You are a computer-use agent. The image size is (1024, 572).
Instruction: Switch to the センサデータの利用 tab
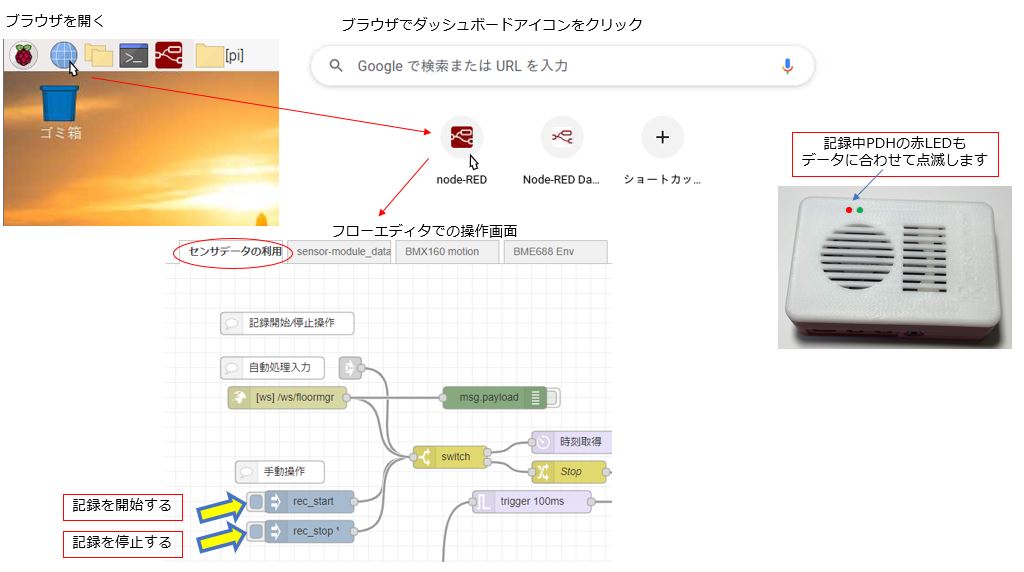[229, 252]
